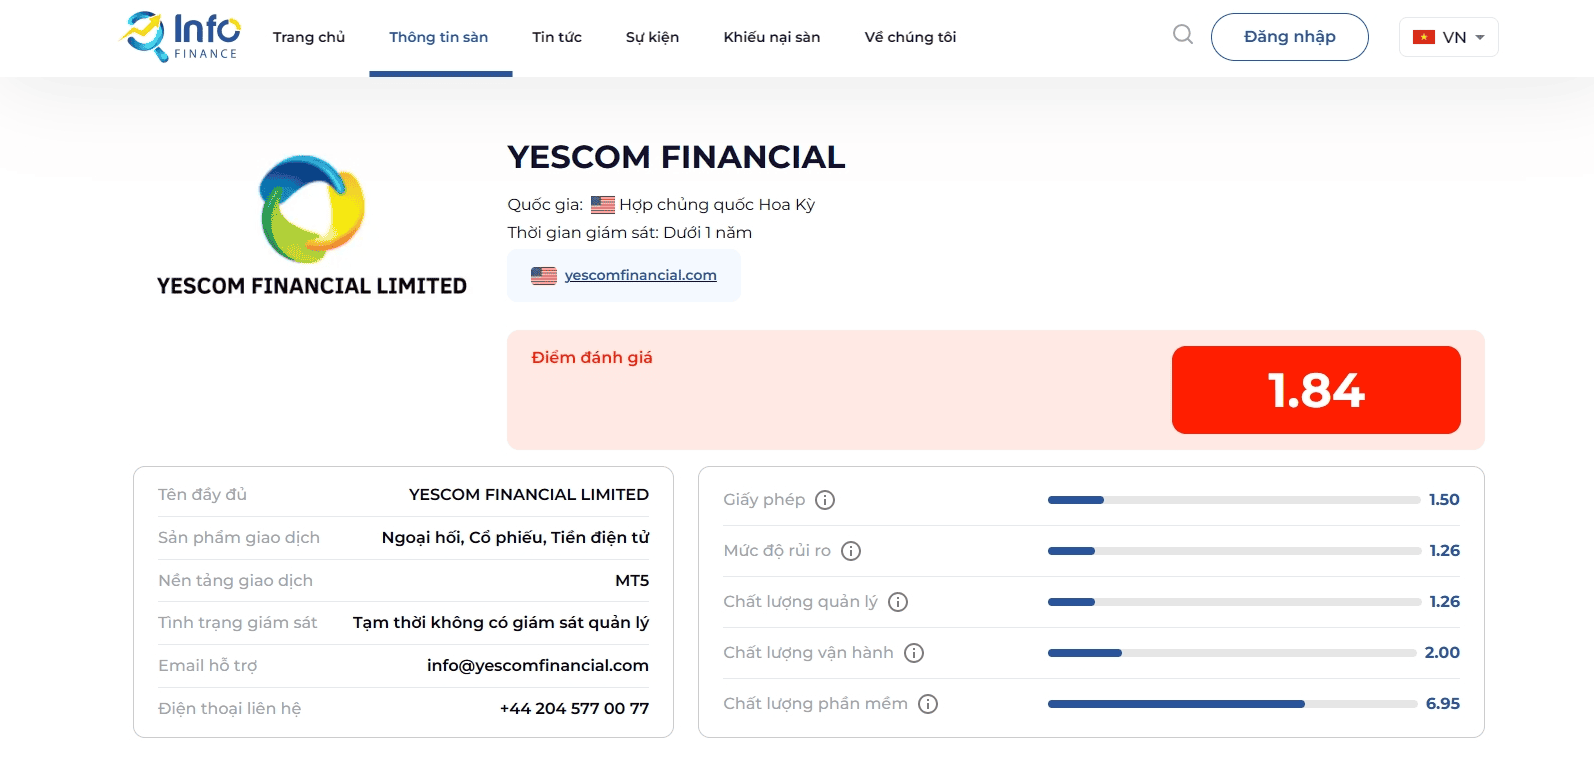Open the yescomfinancial.com link

[x=640, y=275]
